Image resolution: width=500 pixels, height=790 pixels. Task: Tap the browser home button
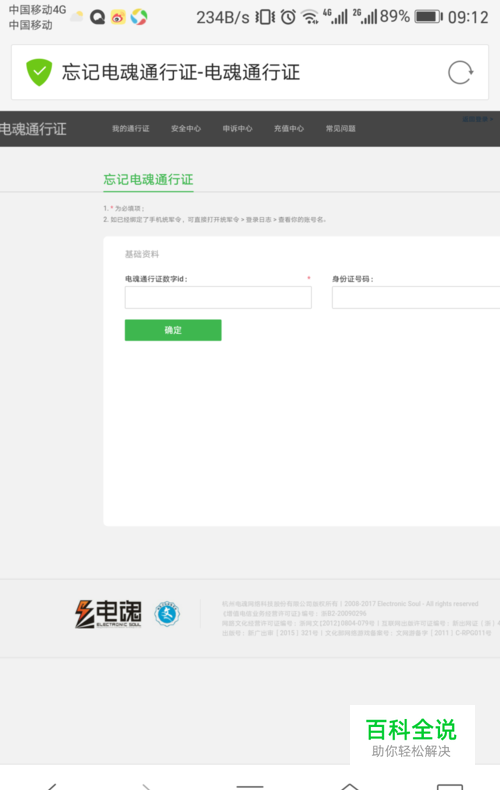point(350,786)
